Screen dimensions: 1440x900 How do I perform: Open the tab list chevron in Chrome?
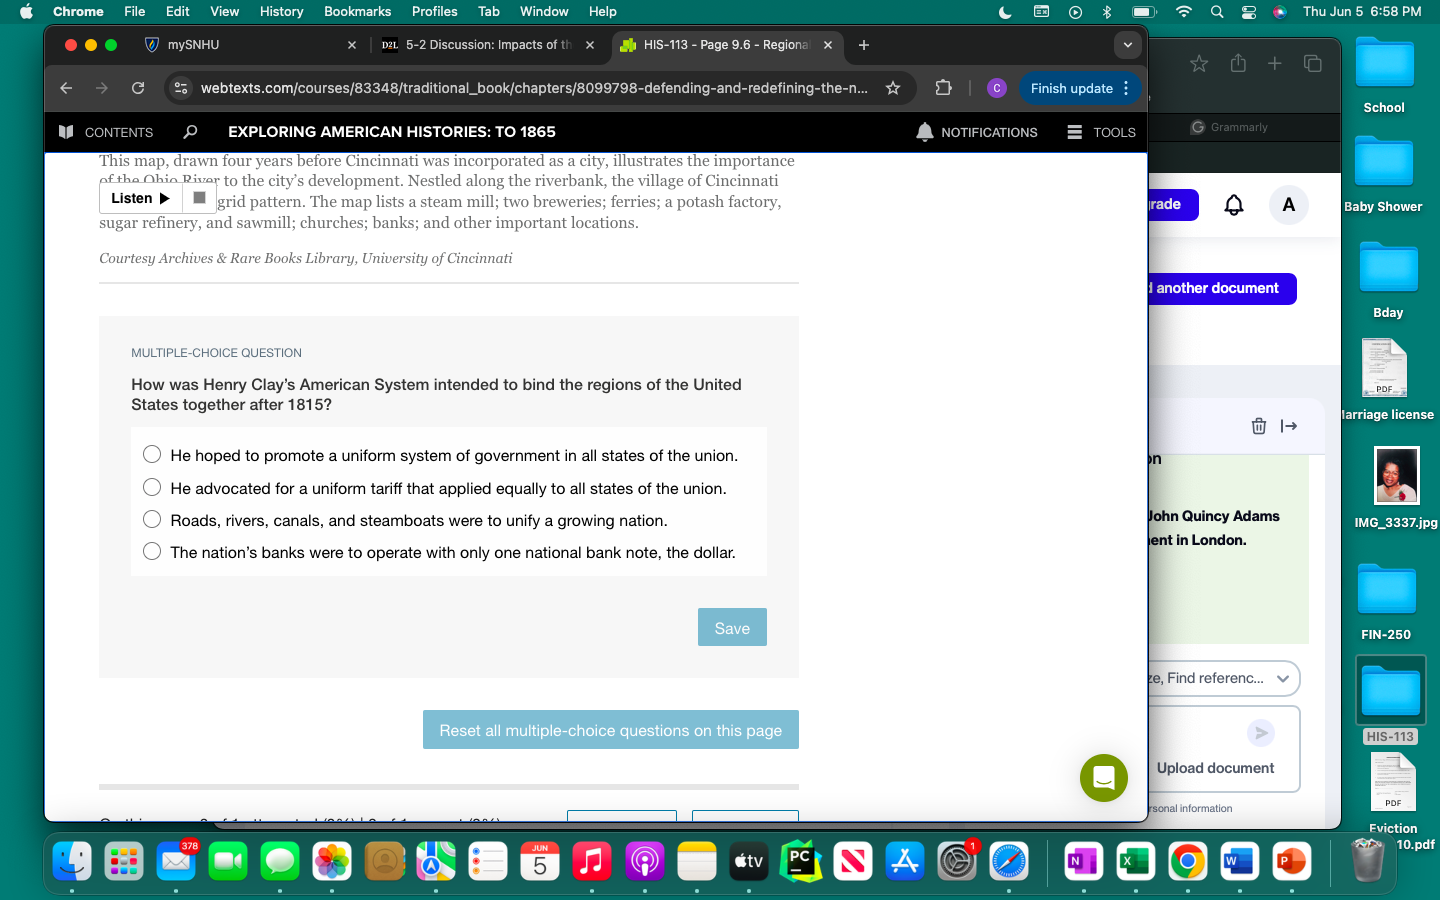1128,45
